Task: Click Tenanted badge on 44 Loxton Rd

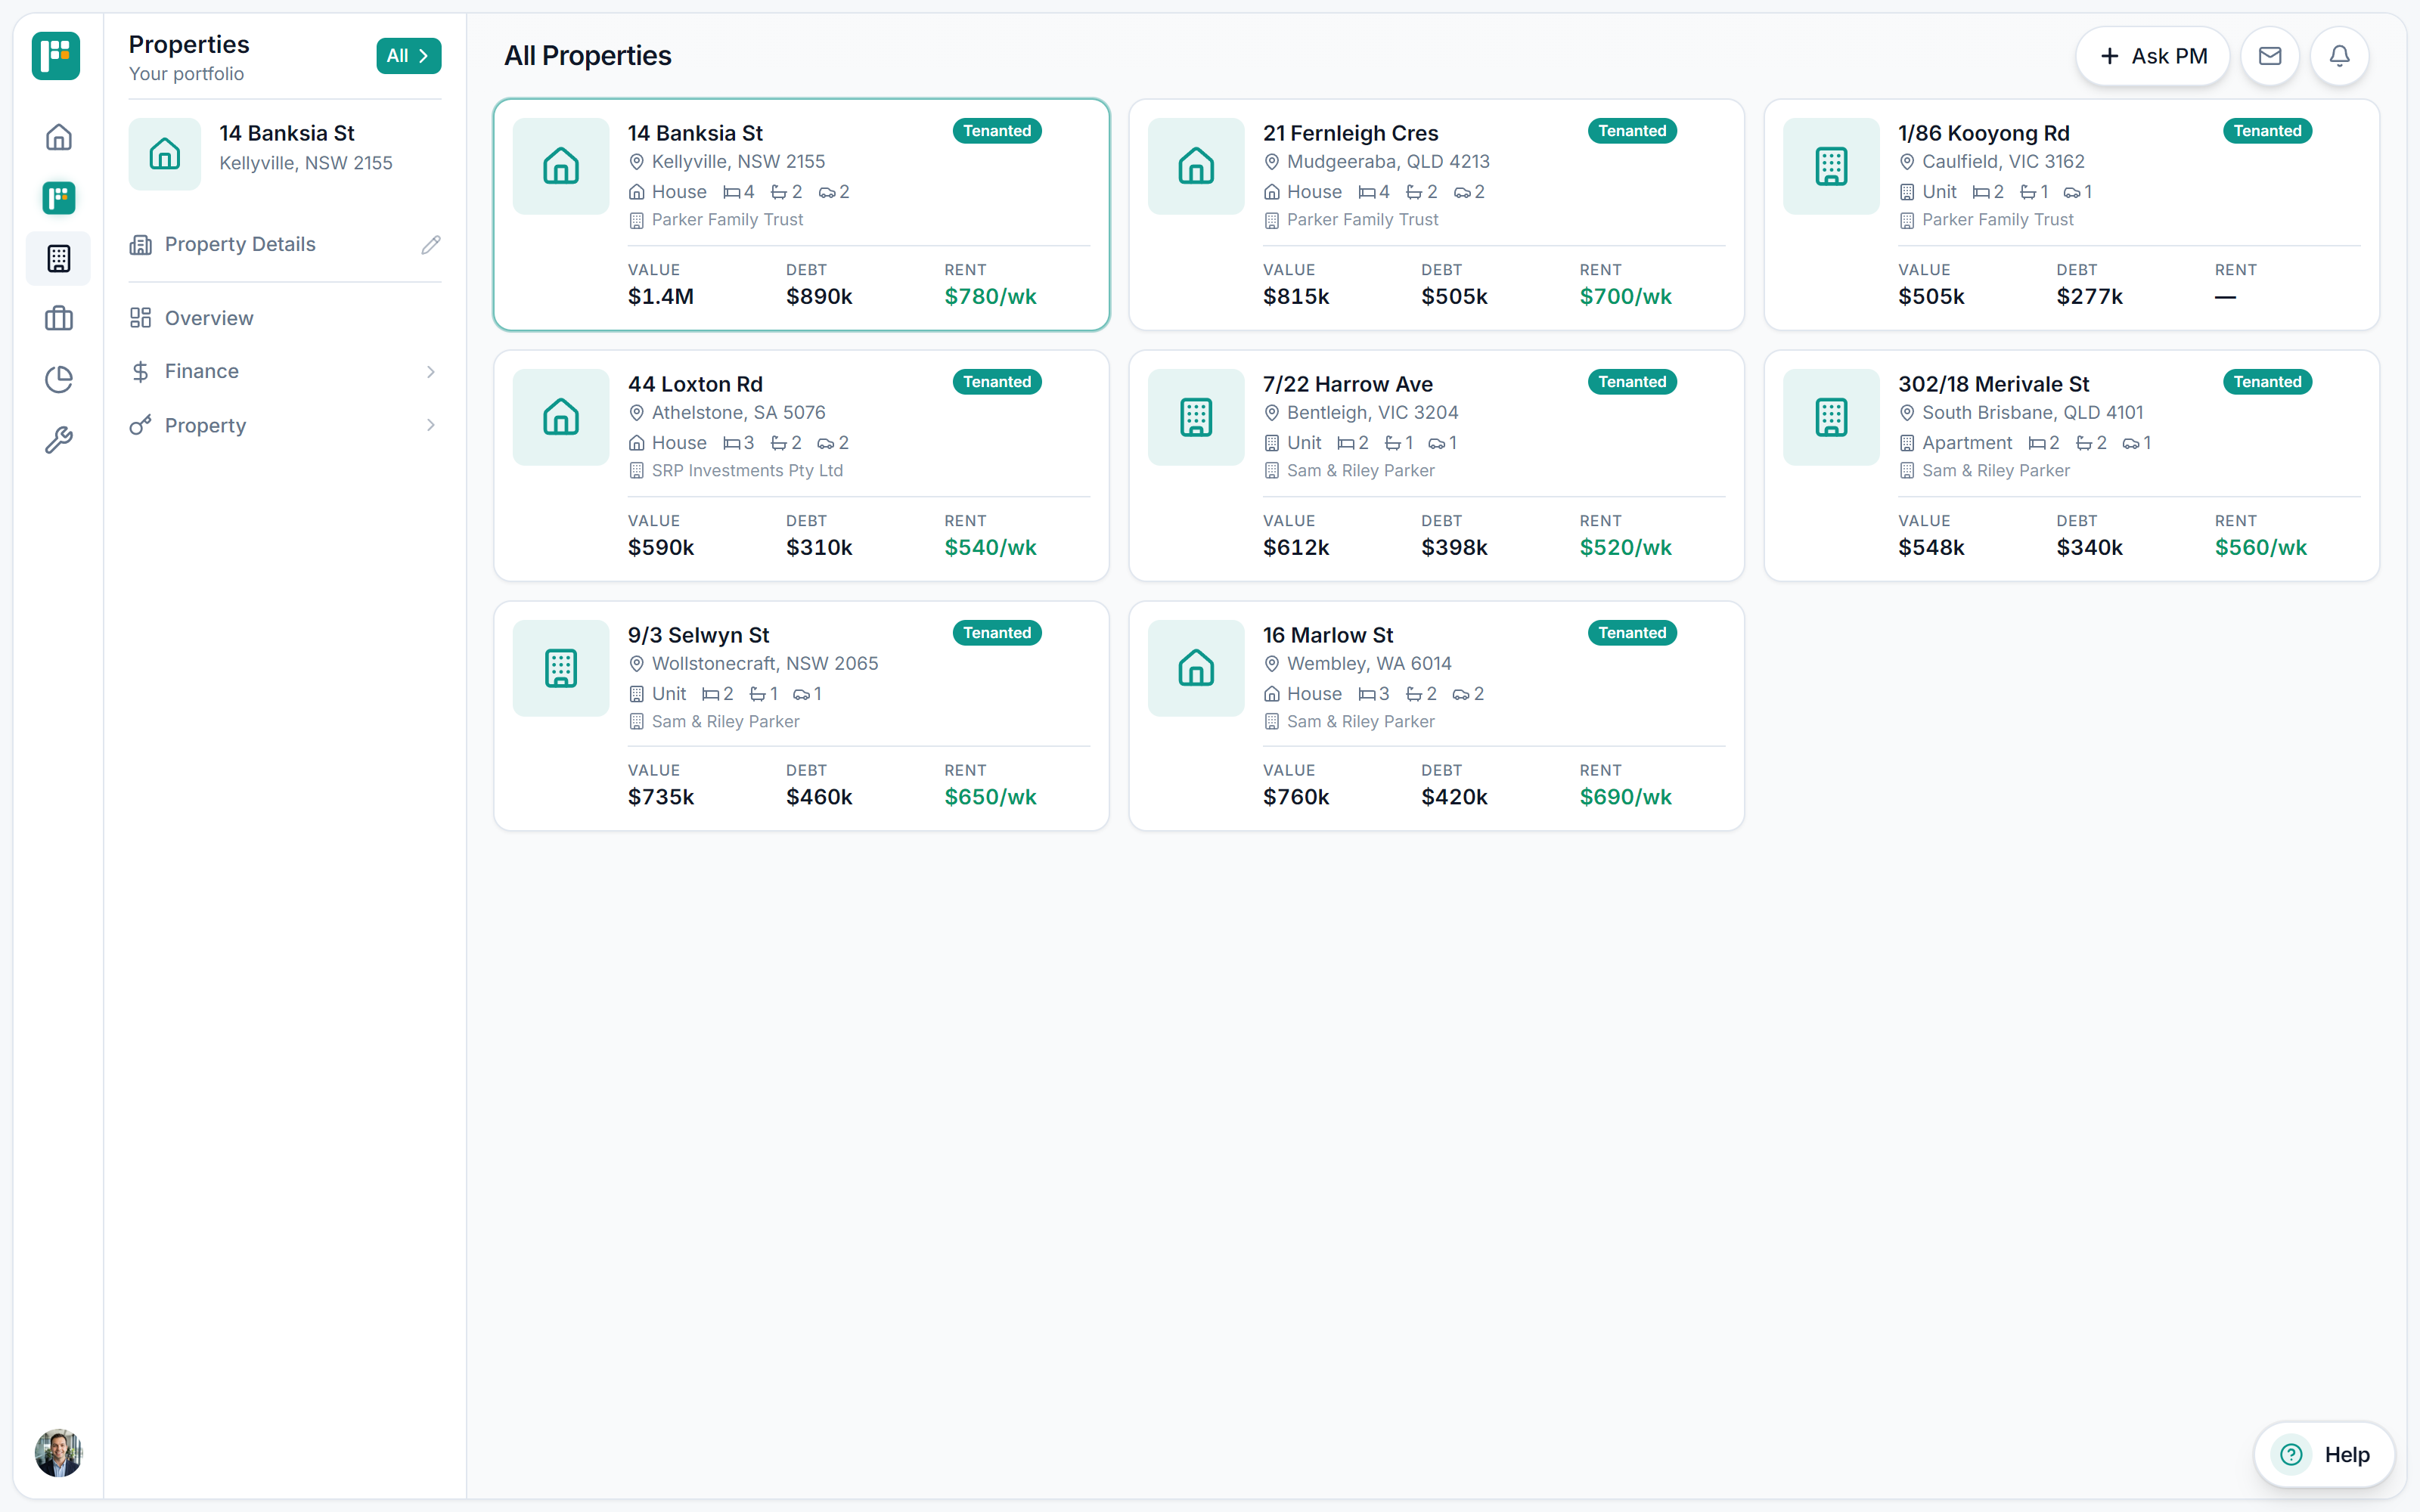Action: pos(997,382)
